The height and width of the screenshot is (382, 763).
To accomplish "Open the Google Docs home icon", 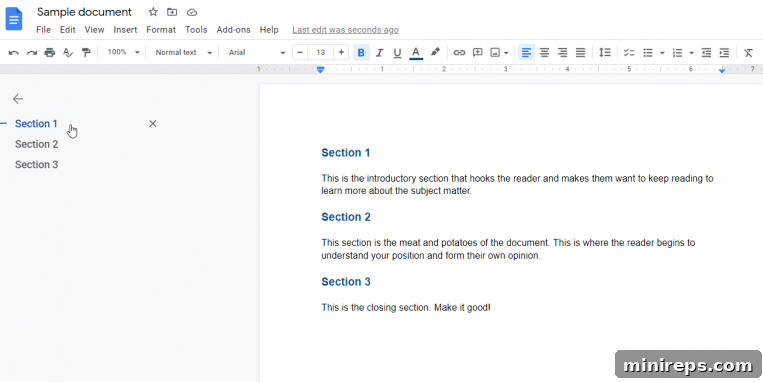I will 14,19.
